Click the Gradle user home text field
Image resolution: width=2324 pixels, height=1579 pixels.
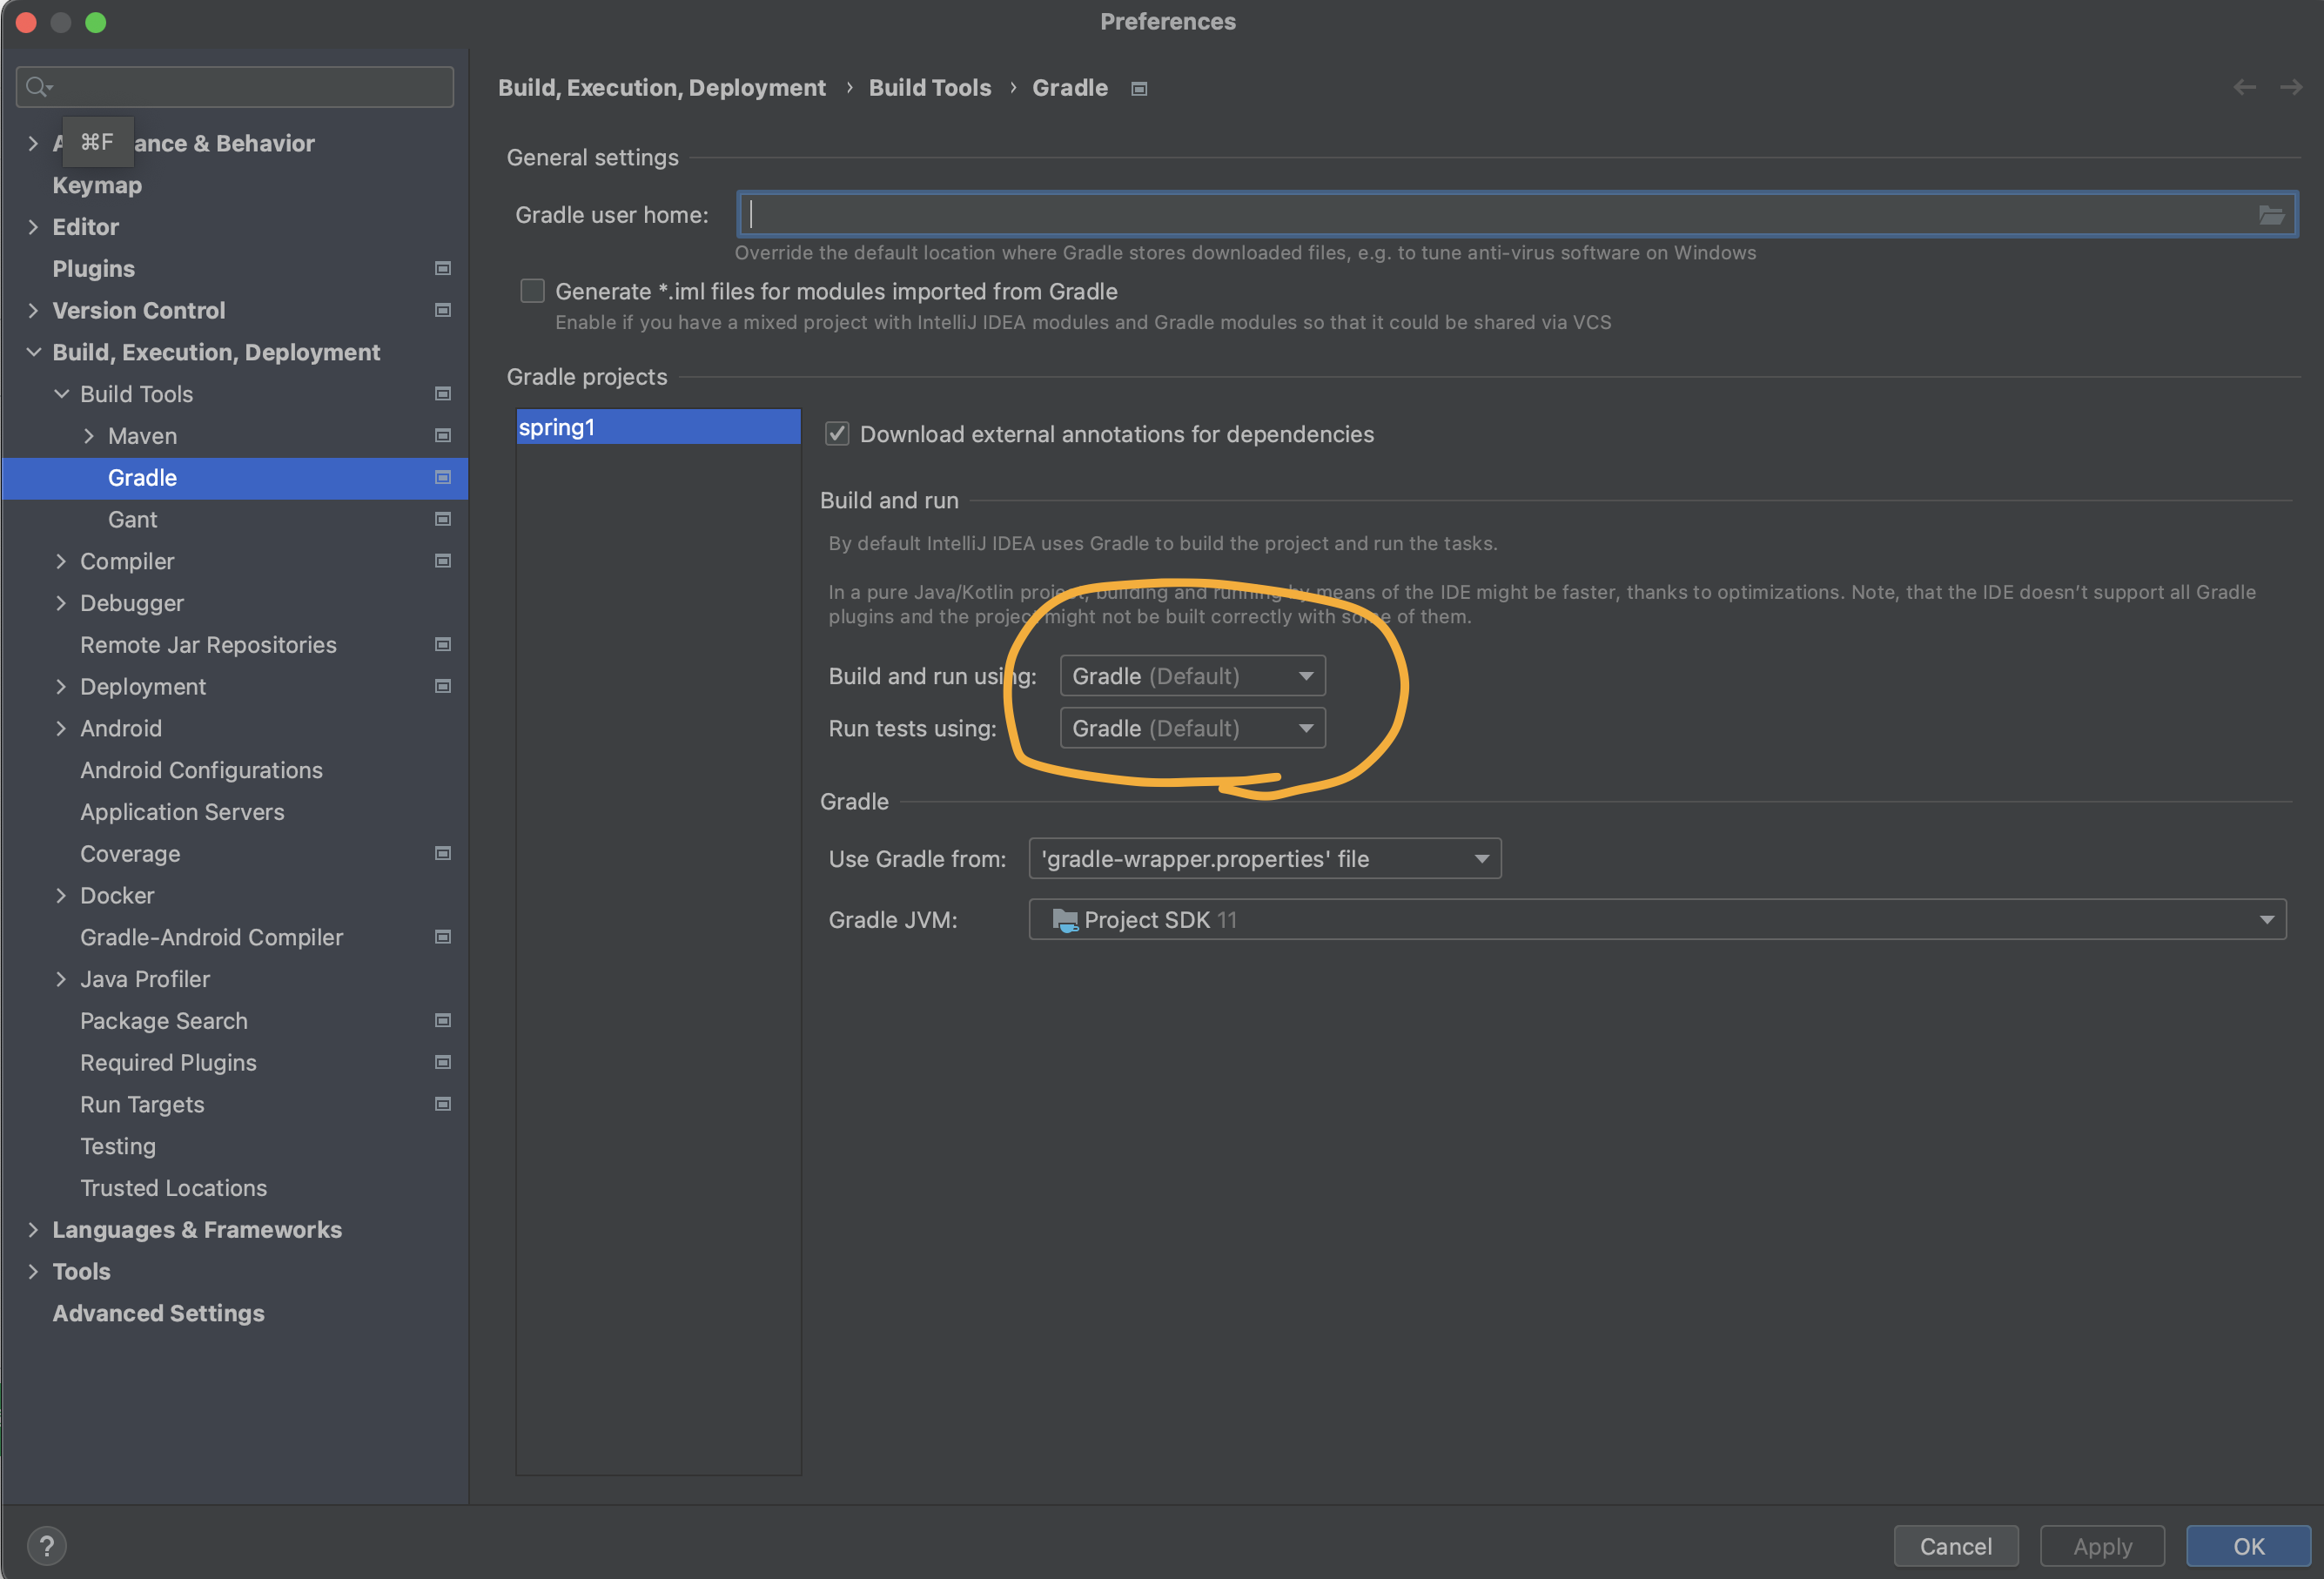click(x=1517, y=214)
